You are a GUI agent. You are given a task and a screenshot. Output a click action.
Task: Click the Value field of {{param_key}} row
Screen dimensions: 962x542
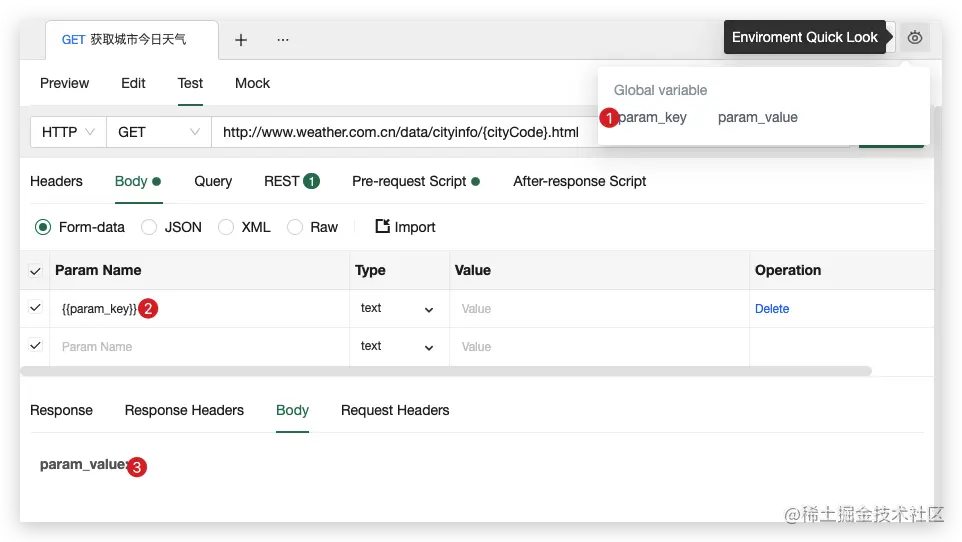tap(599, 309)
